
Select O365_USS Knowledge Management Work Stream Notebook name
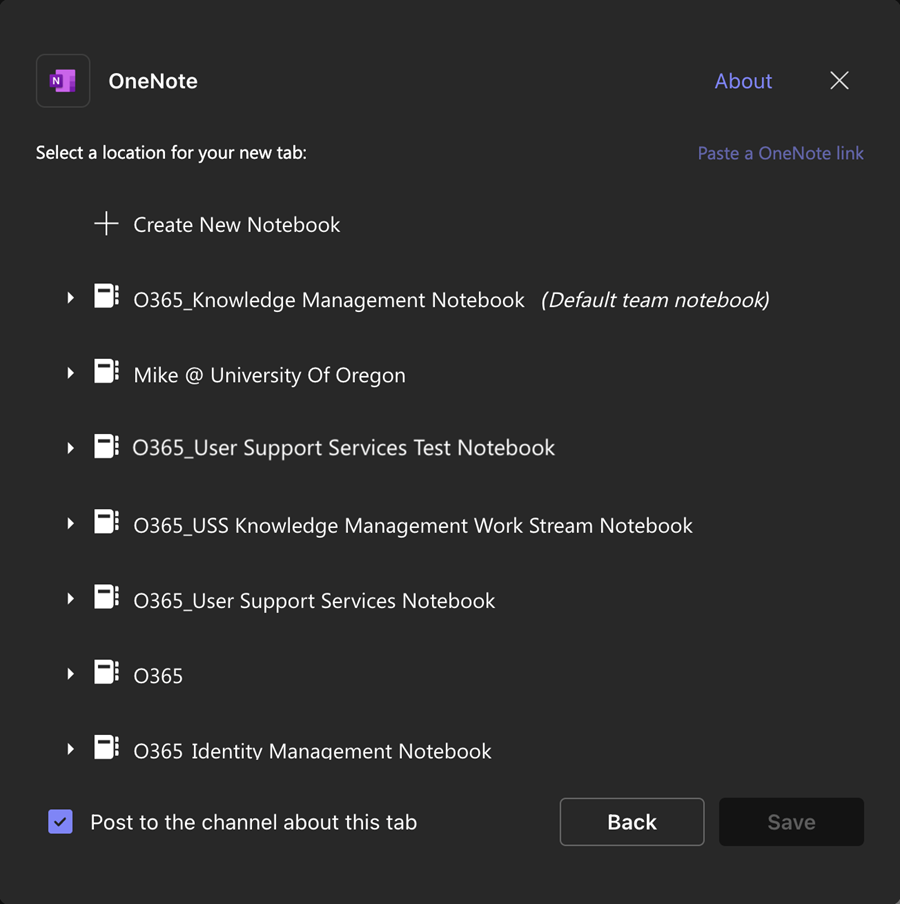click(413, 526)
